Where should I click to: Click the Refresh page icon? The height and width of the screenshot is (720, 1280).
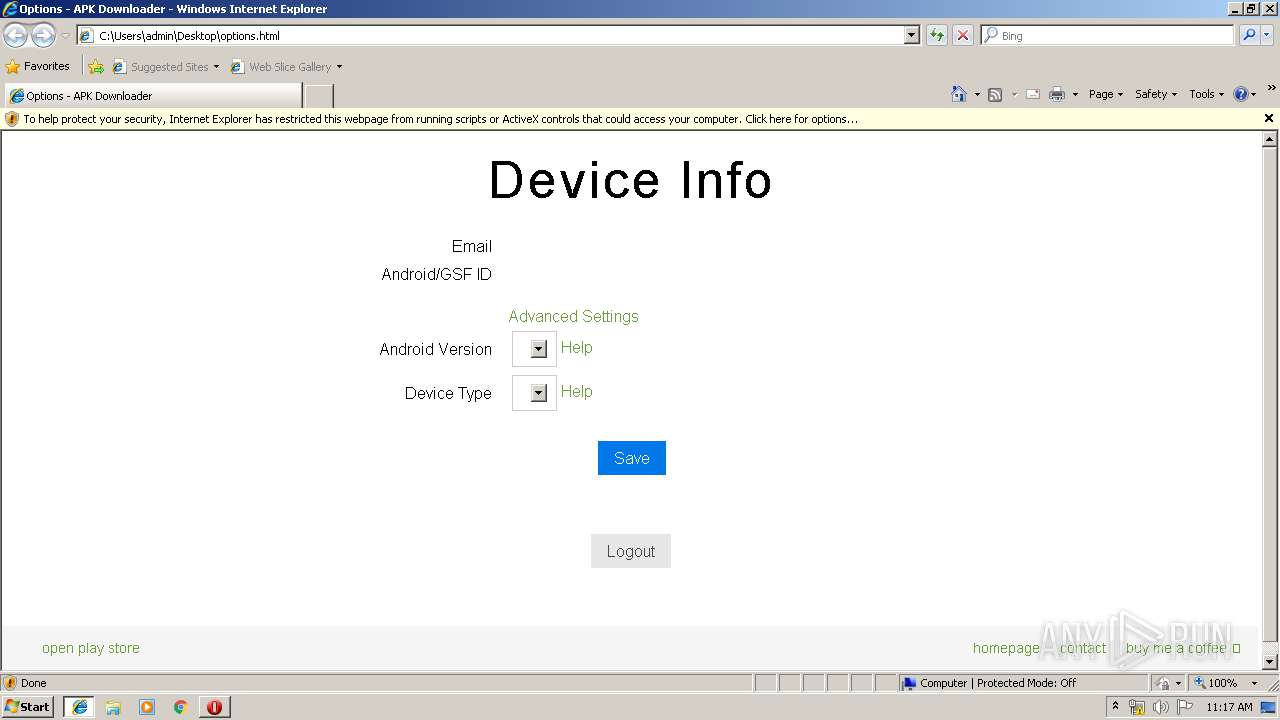pos(936,35)
